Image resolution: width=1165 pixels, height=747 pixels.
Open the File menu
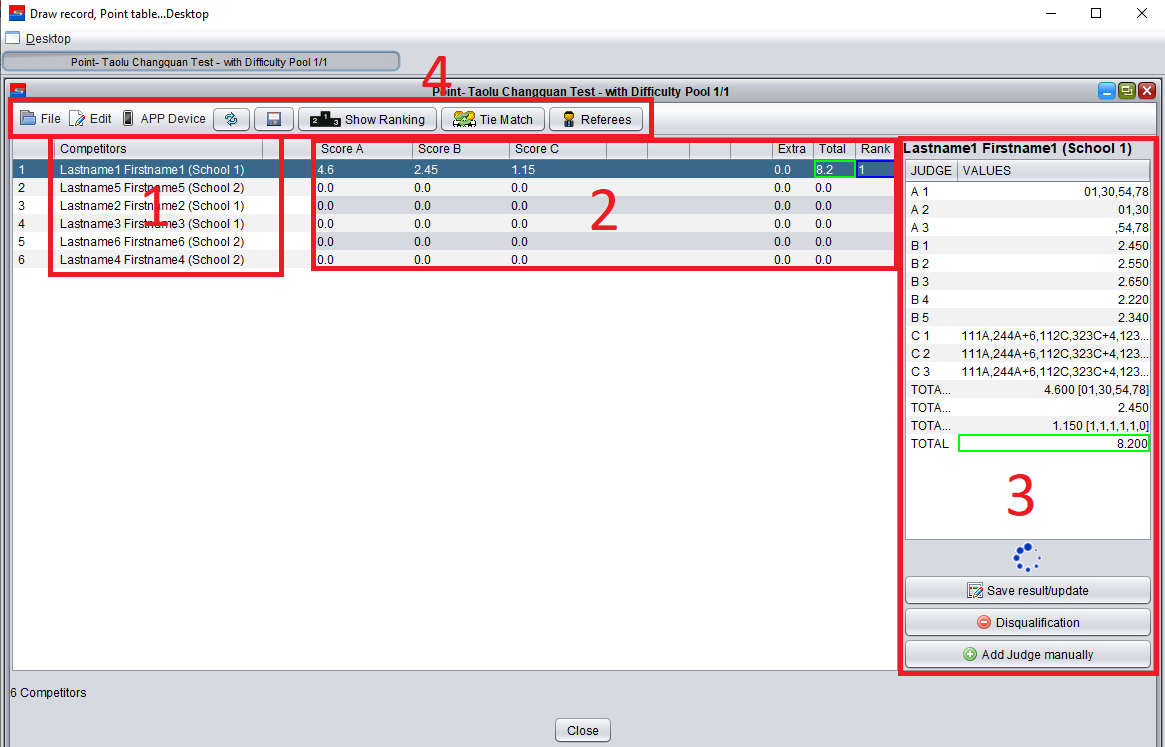41,119
